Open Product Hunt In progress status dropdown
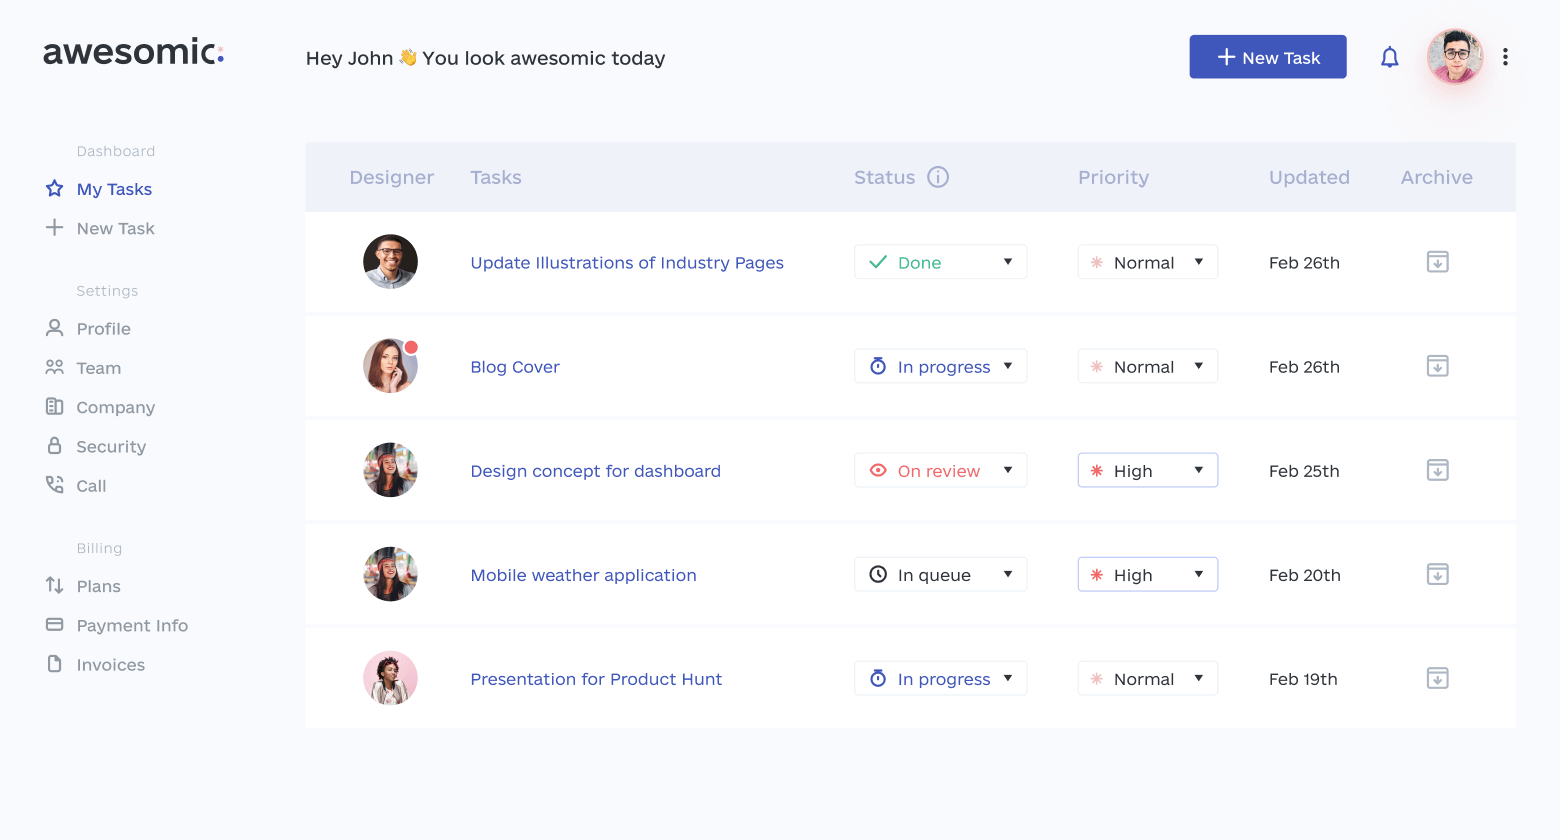The image size is (1560, 840). tap(940, 678)
